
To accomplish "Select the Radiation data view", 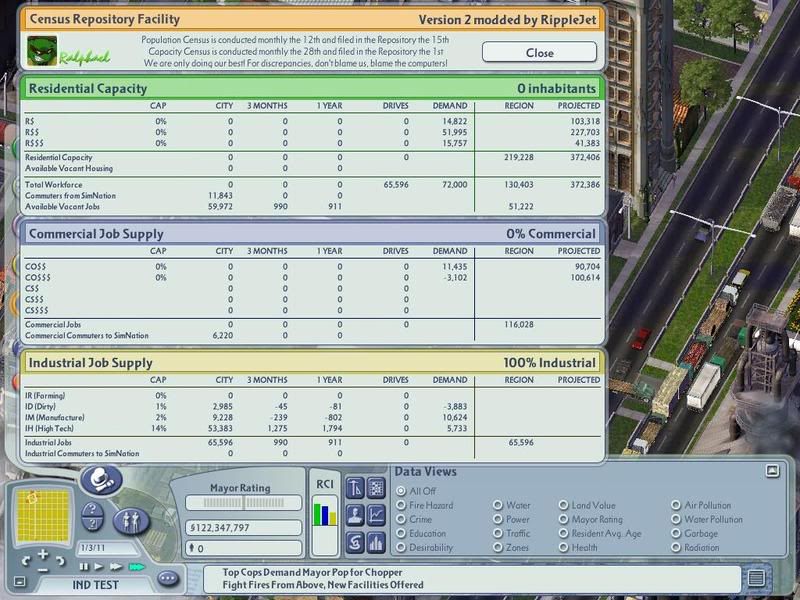I will click(676, 547).
